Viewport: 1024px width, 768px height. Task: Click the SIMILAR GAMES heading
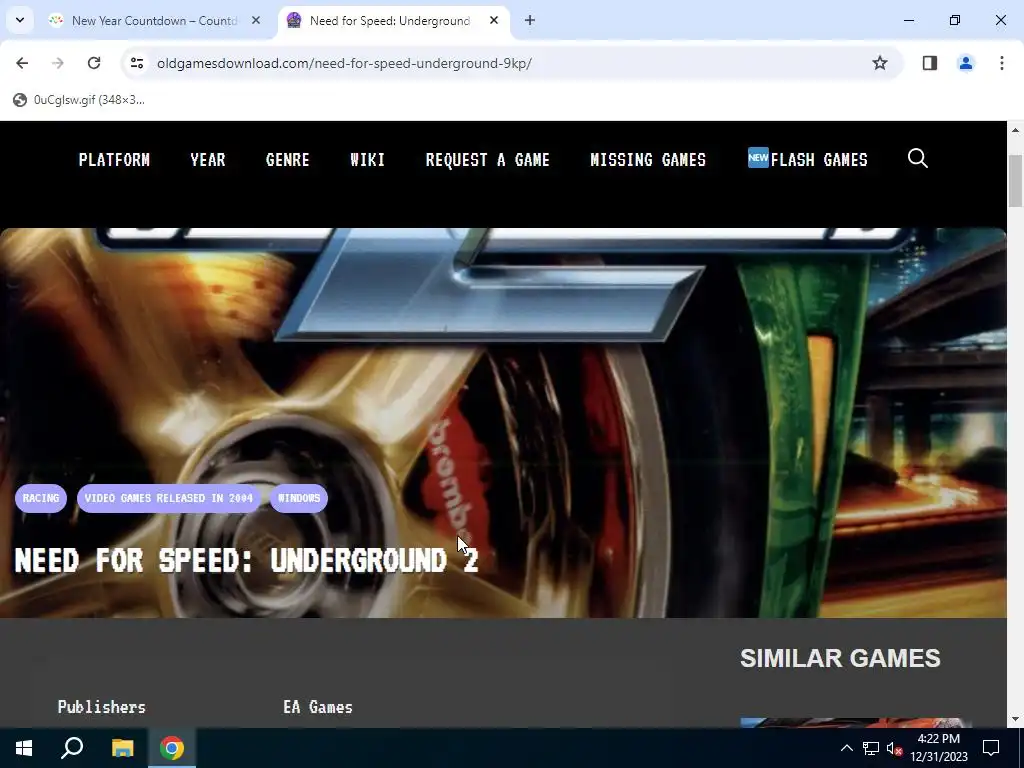coord(840,658)
